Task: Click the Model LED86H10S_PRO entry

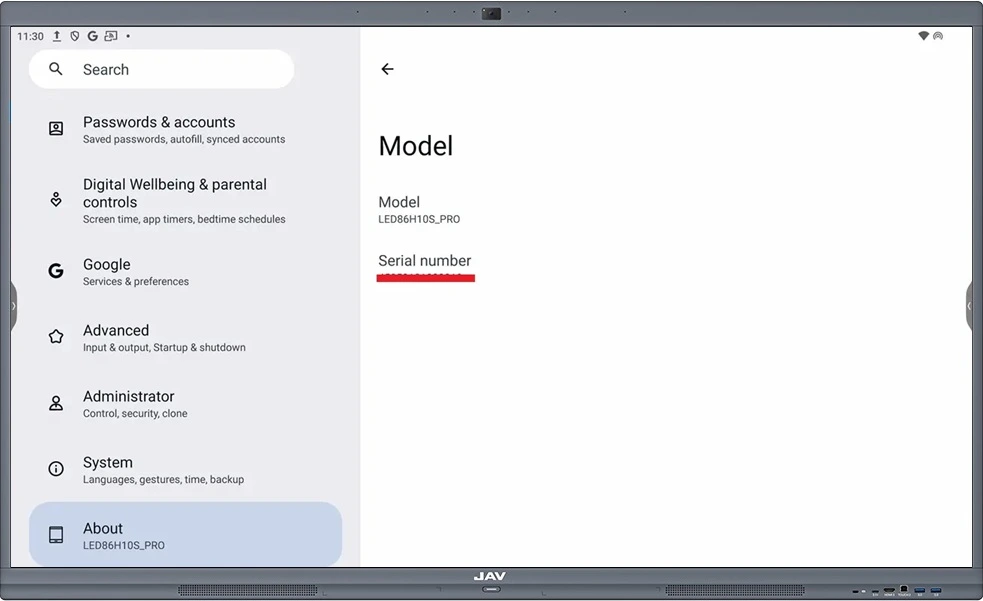Action: [x=419, y=209]
